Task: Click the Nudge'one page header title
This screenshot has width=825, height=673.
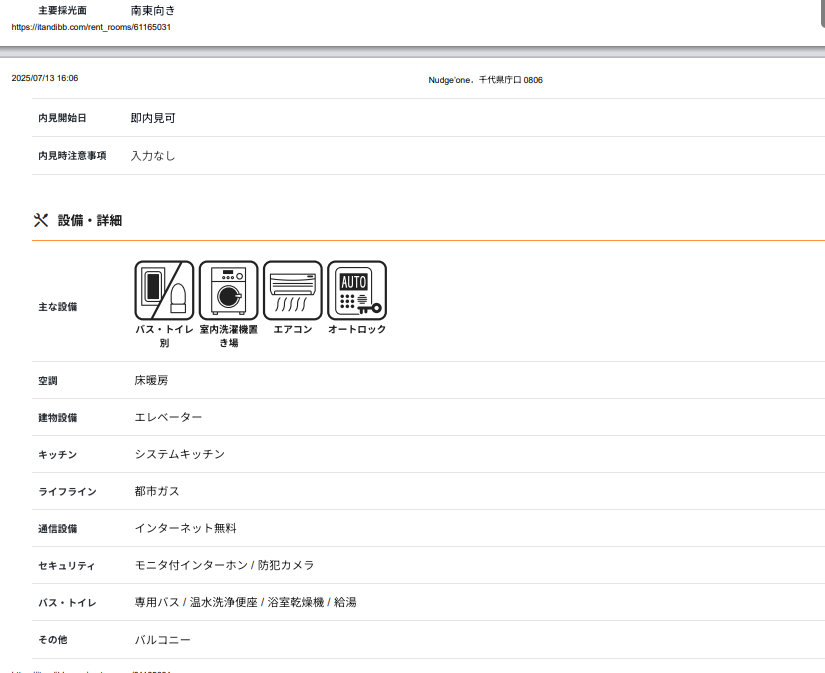Action: (485, 80)
